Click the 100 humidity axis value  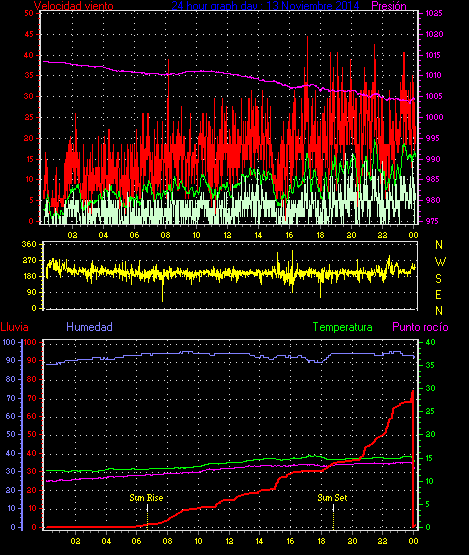[9, 342]
